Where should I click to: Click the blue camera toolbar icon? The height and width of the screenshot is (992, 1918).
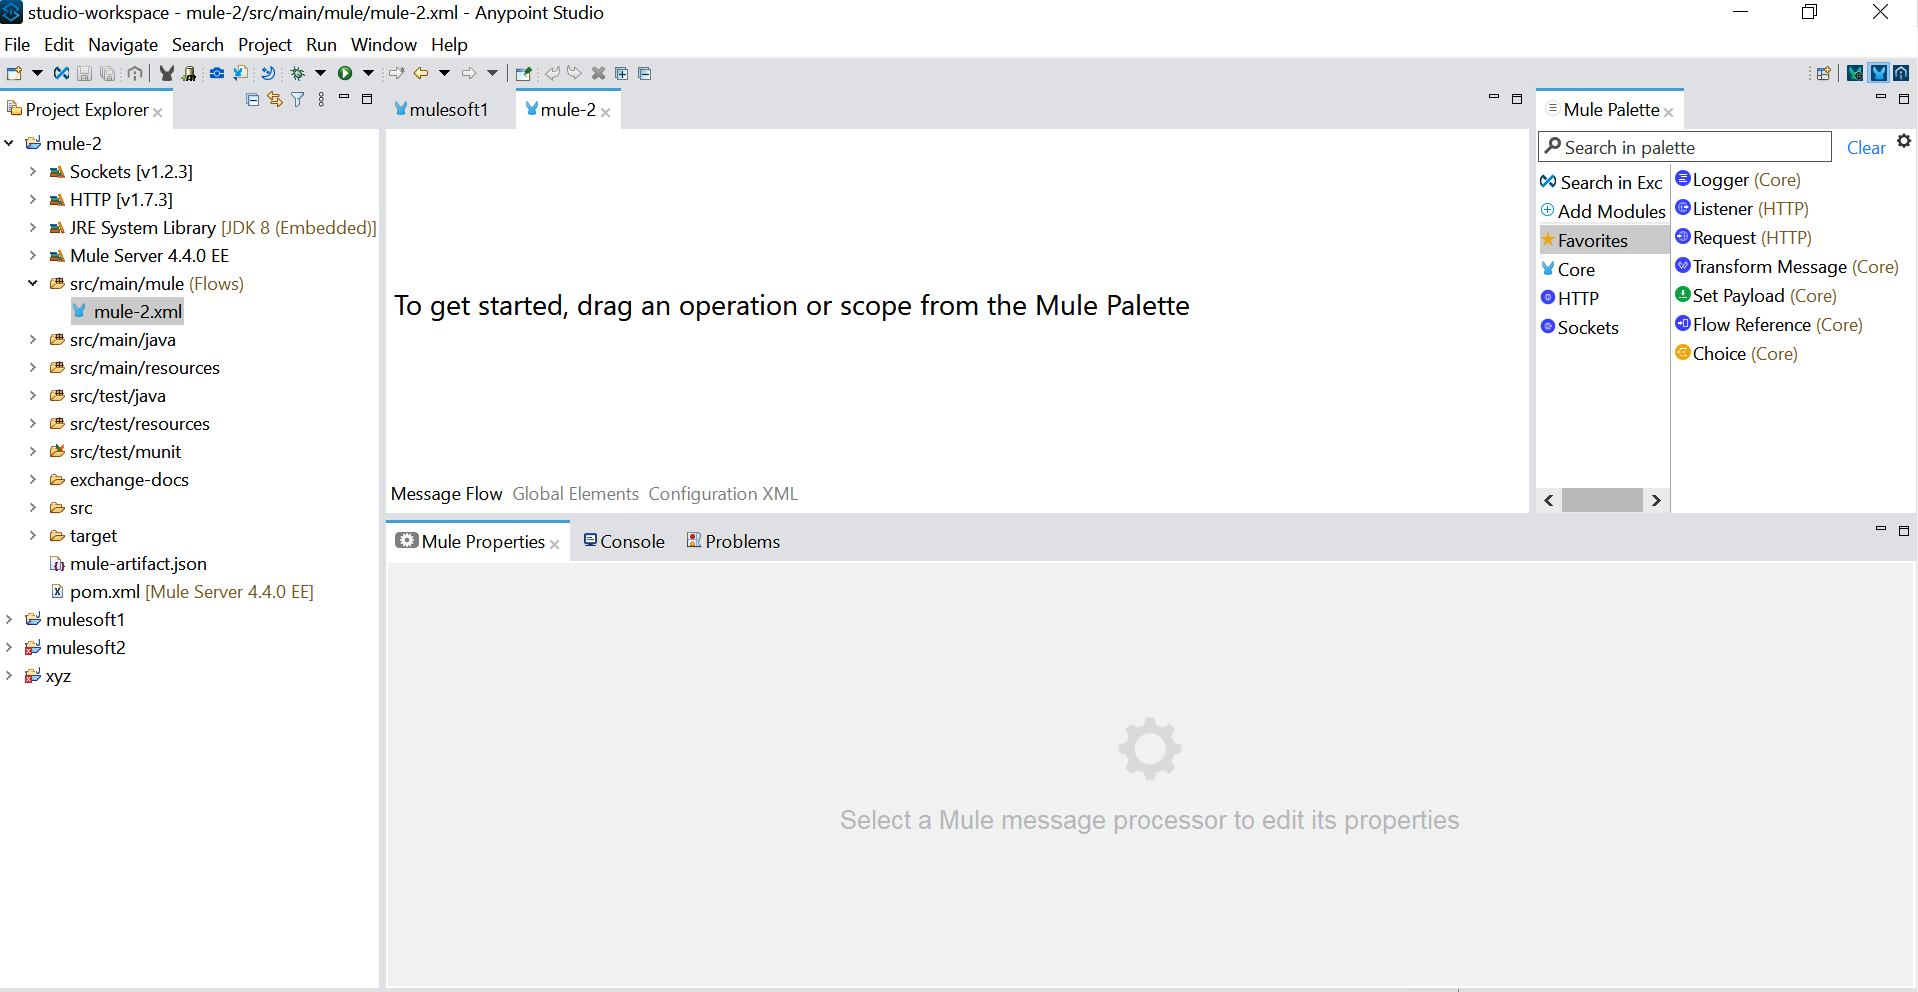(216, 73)
